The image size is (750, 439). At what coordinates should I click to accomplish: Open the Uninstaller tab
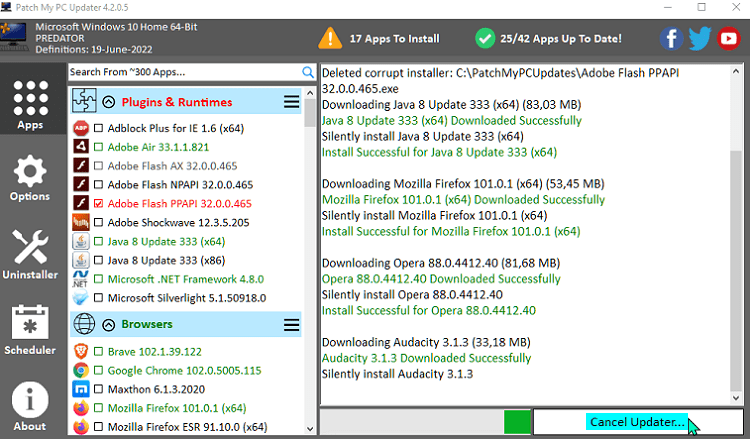point(30,254)
